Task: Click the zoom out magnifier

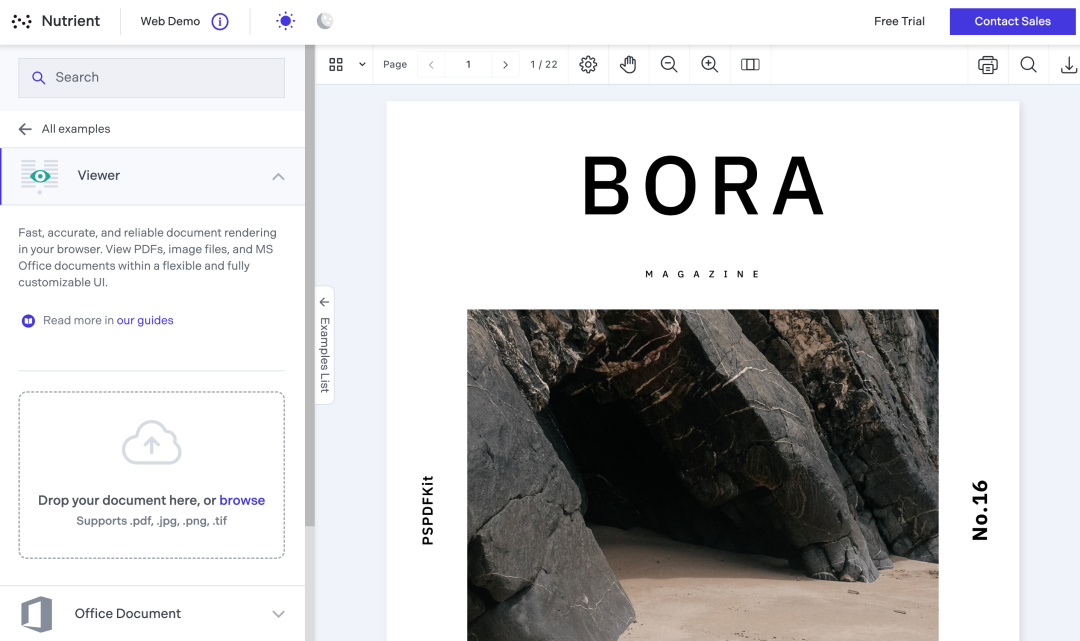Action: coord(669,65)
